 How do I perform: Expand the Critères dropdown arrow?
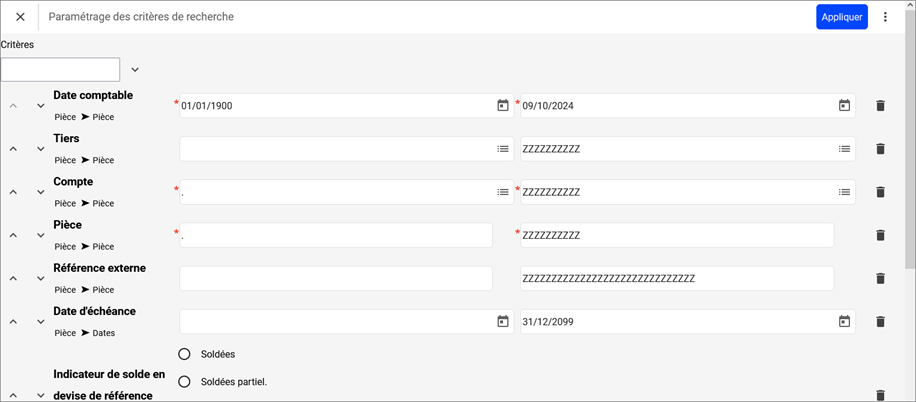click(135, 70)
